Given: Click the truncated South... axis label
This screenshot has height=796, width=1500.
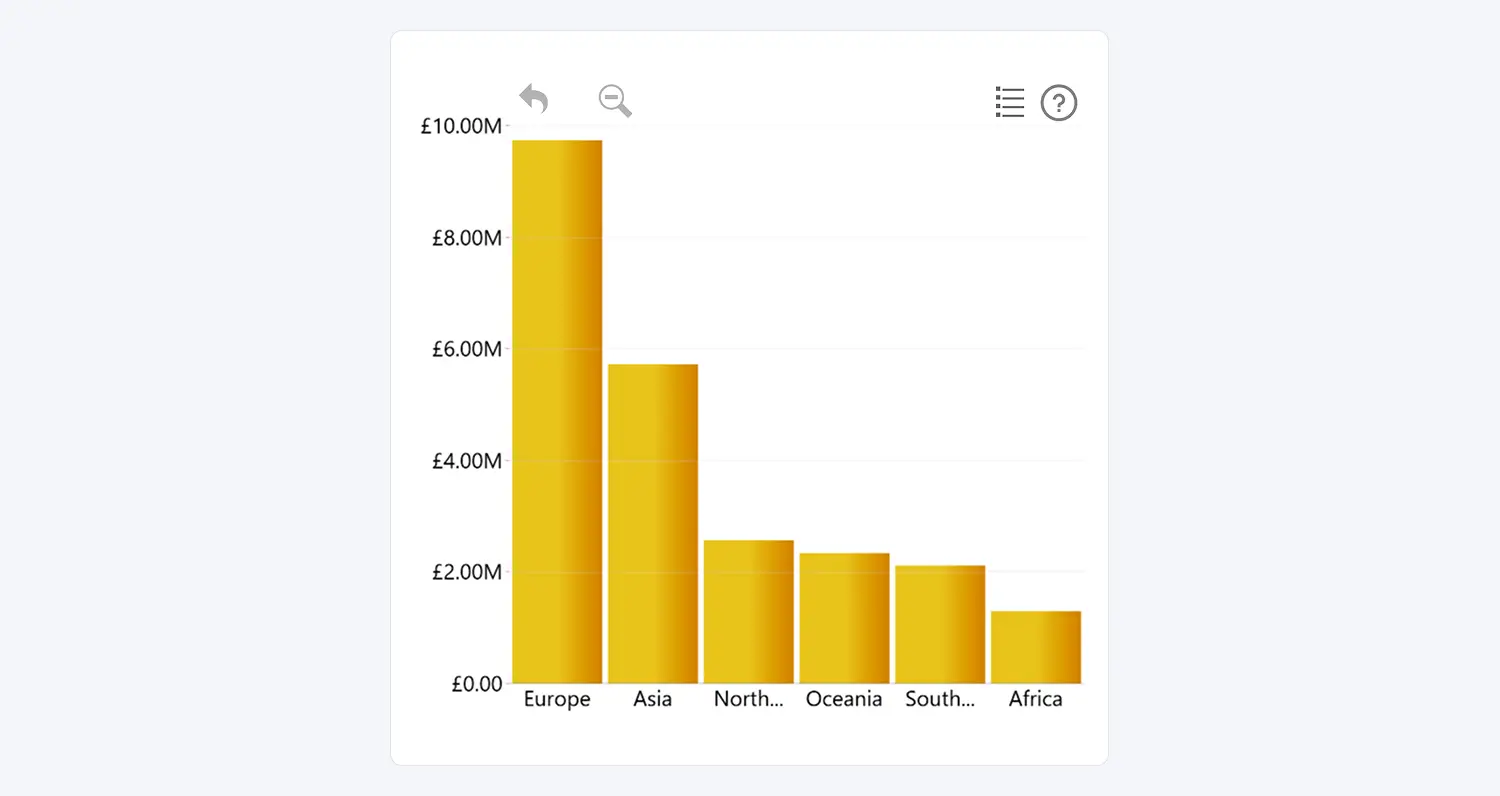Looking at the screenshot, I should coord(940,699).
